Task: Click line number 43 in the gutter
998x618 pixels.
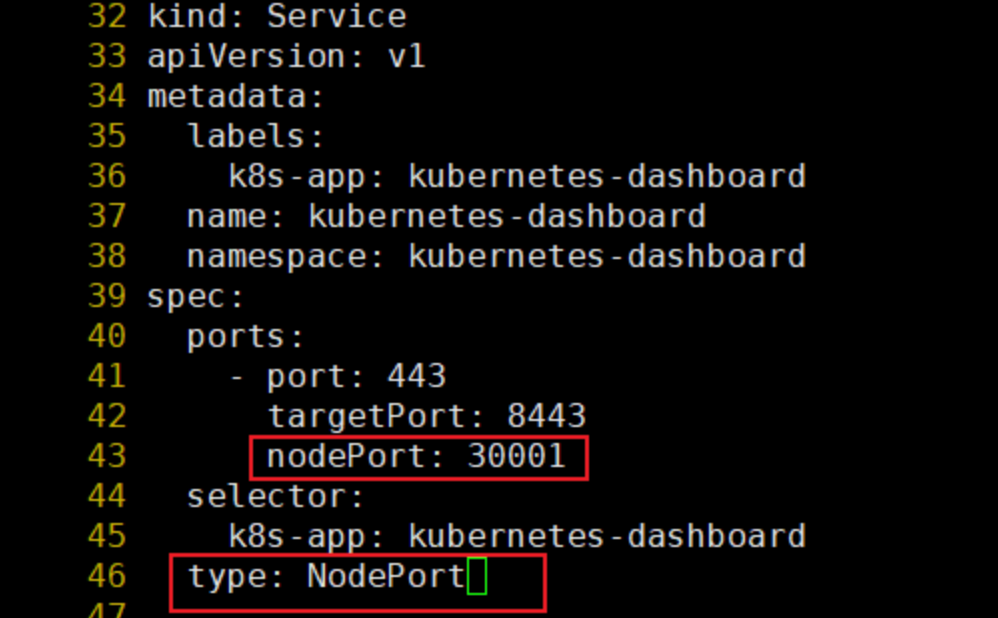Action: [107, 457]
